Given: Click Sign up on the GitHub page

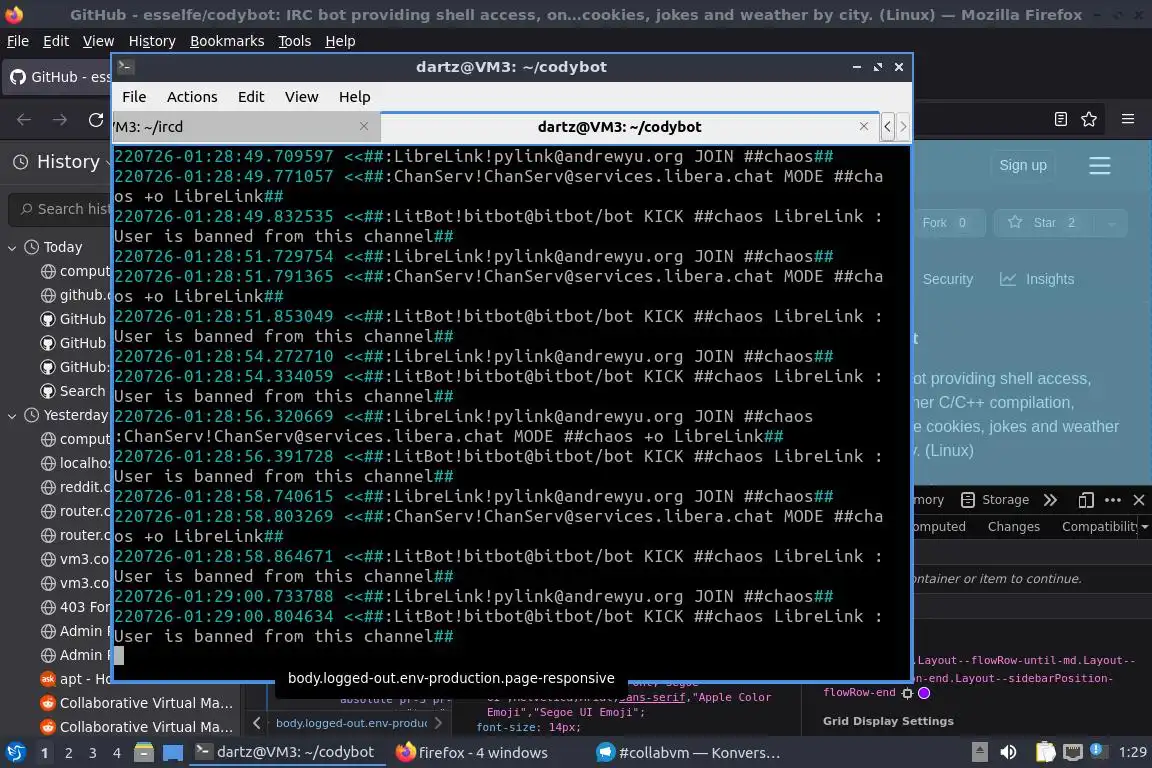Looking at the screenshot, I should [x=1023, y=165].
